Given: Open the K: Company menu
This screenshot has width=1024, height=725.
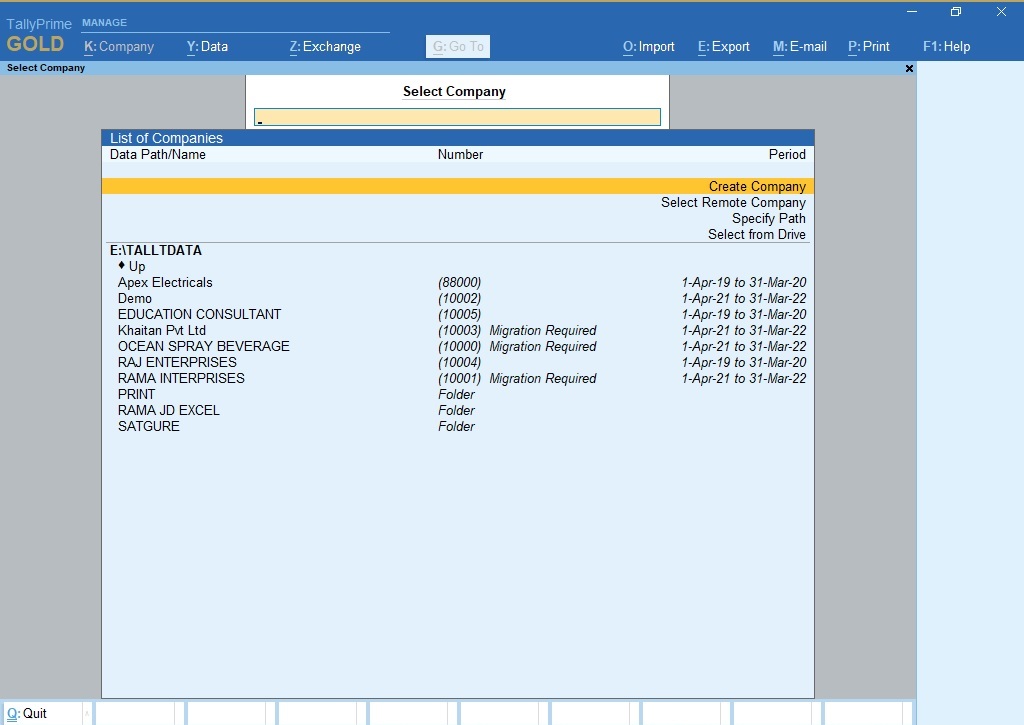Looking at the screenshot, I should point(119,46).
